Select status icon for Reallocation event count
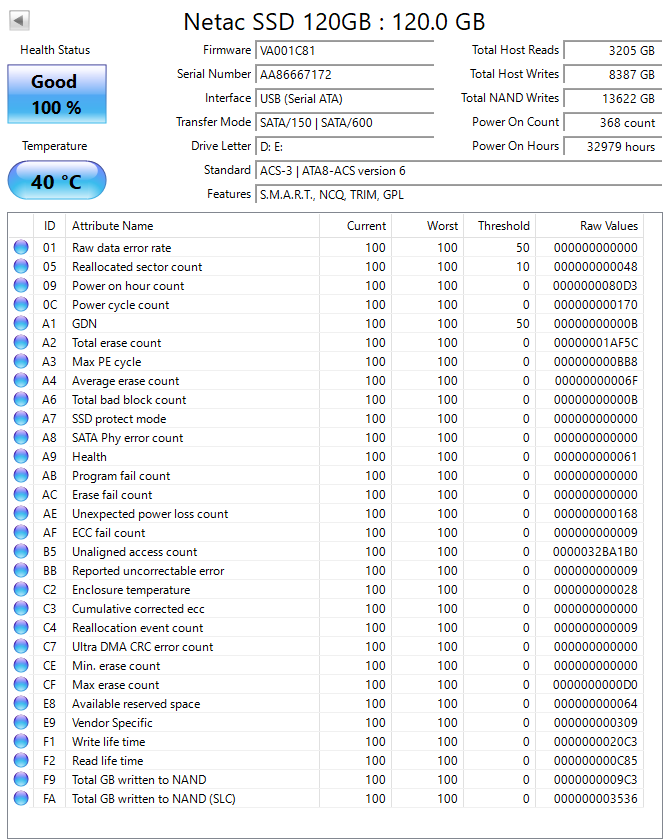 (21, 628)
